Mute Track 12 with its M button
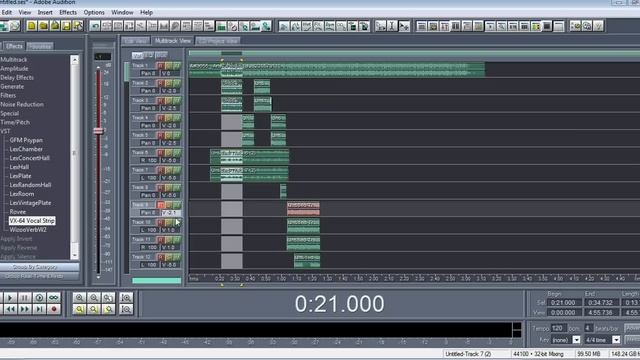Viewport: 640px width, 360px height. [176, 257]
